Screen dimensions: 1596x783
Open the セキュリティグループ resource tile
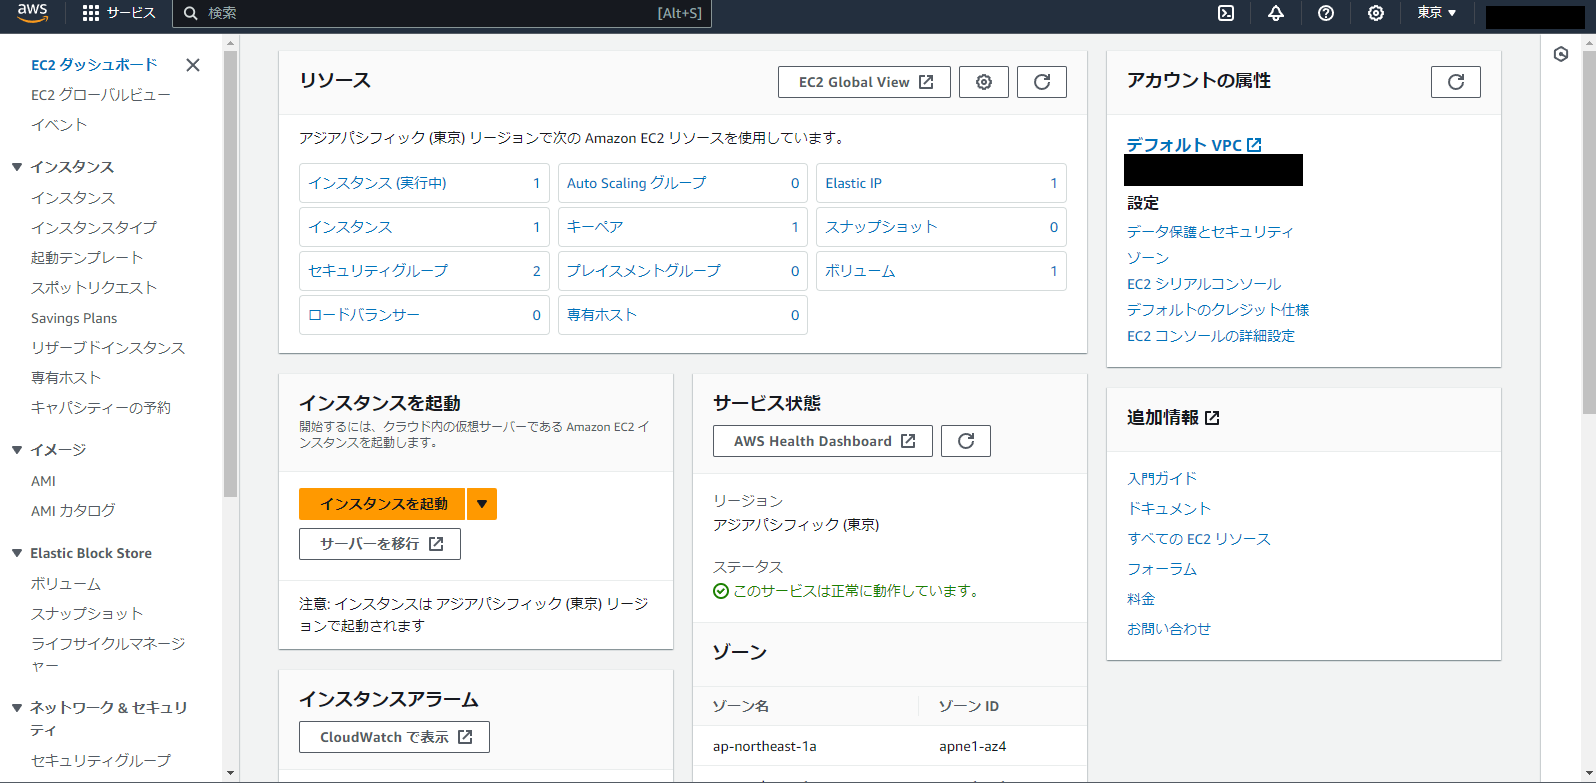[x=424, y=271]
